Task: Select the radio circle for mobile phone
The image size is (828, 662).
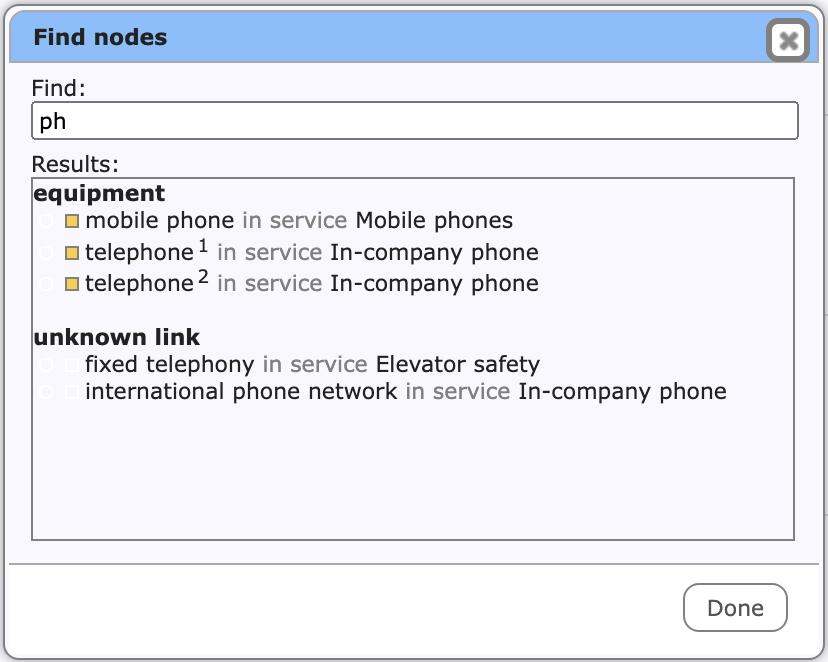Action: (x=46, y=221)
